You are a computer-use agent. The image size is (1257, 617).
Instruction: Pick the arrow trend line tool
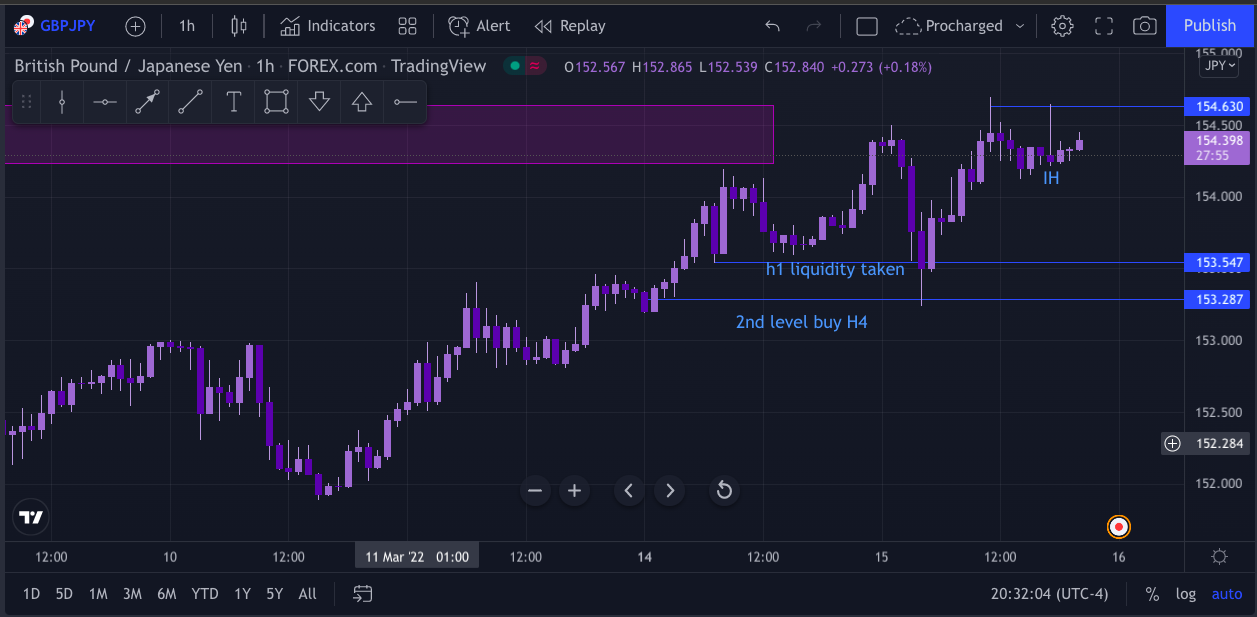148,102
